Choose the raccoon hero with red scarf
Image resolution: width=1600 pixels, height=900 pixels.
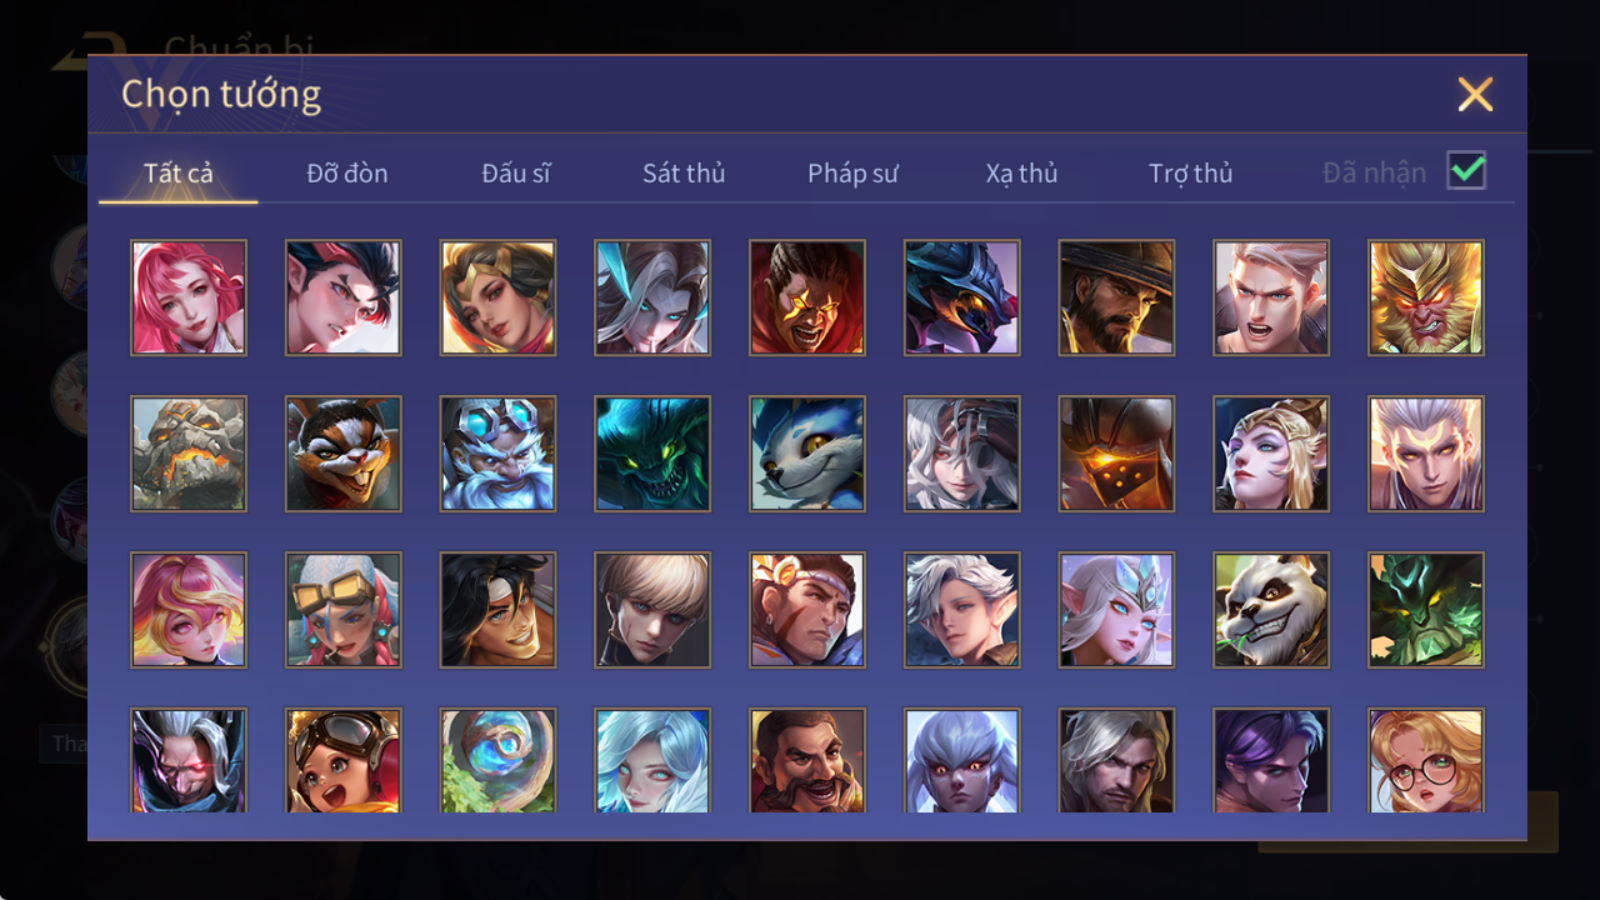(343, 453)
